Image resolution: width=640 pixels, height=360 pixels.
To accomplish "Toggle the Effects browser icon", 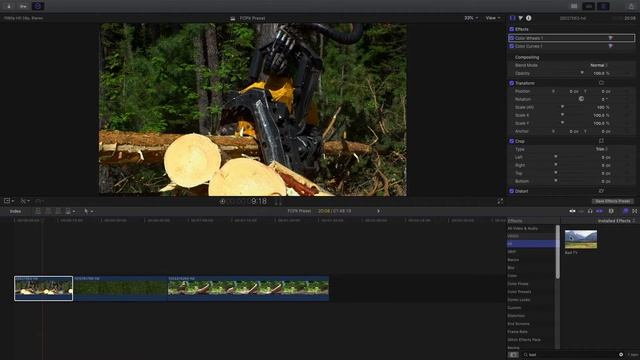I will coord(625,211).
